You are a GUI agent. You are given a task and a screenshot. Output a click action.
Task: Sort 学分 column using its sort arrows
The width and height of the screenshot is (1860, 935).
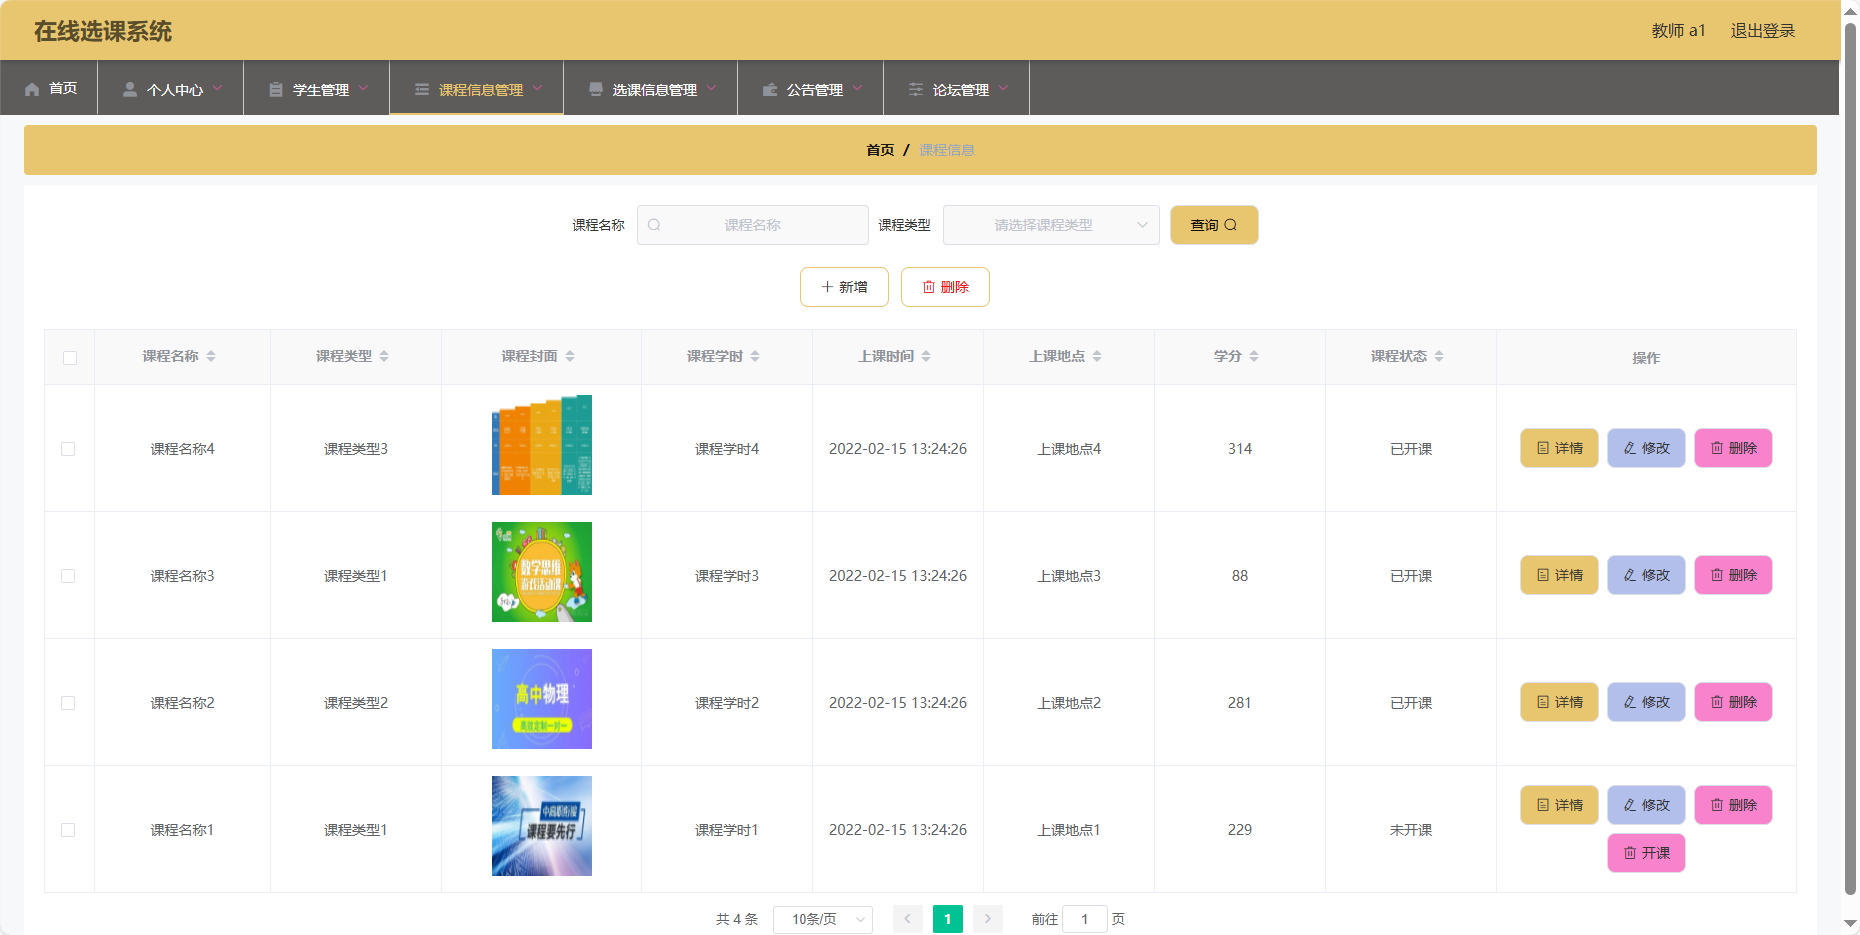[x=1254, y=356]
